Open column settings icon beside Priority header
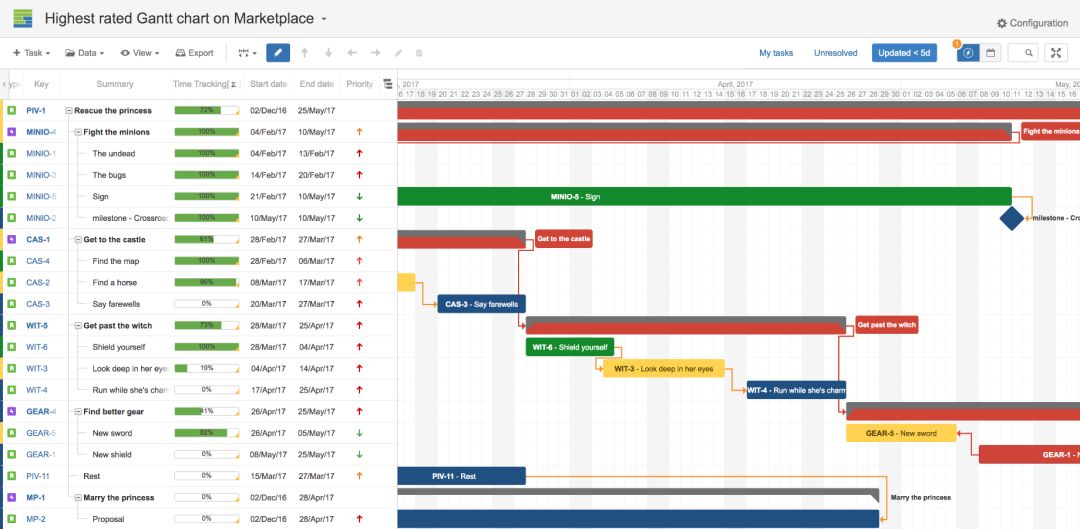The width and height of the screenshot is (1080, 529). 387,84
